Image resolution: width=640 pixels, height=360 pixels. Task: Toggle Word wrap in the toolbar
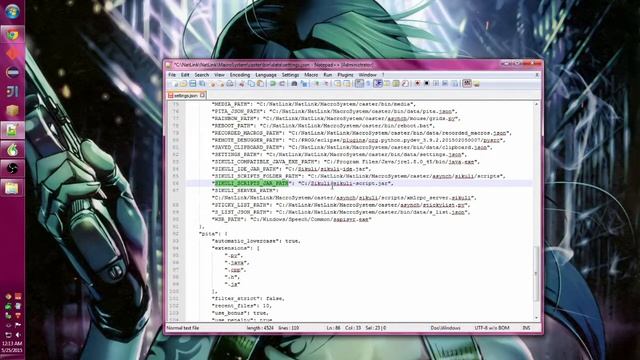(x=359, y=84)
